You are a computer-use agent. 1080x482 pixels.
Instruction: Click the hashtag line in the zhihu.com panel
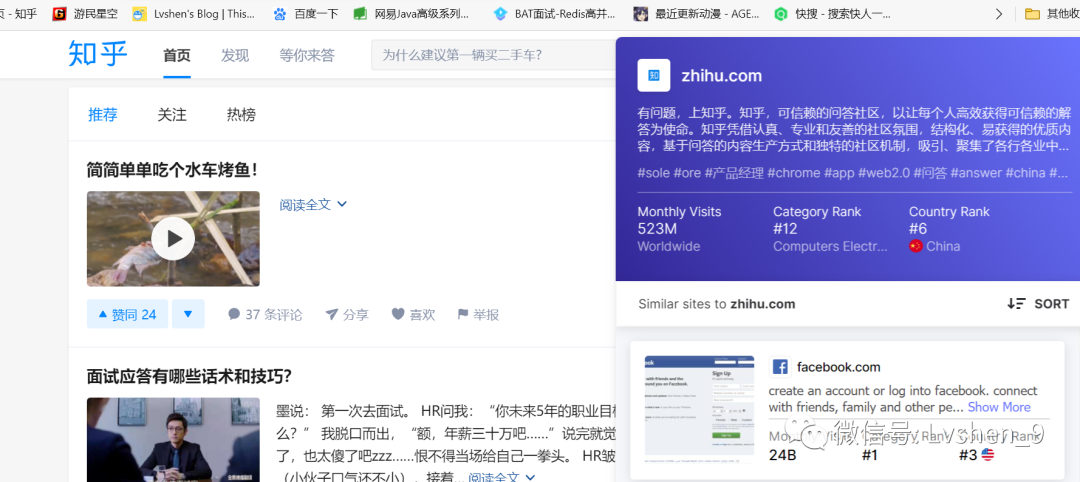pyautogui.click(x=853, y=173)
